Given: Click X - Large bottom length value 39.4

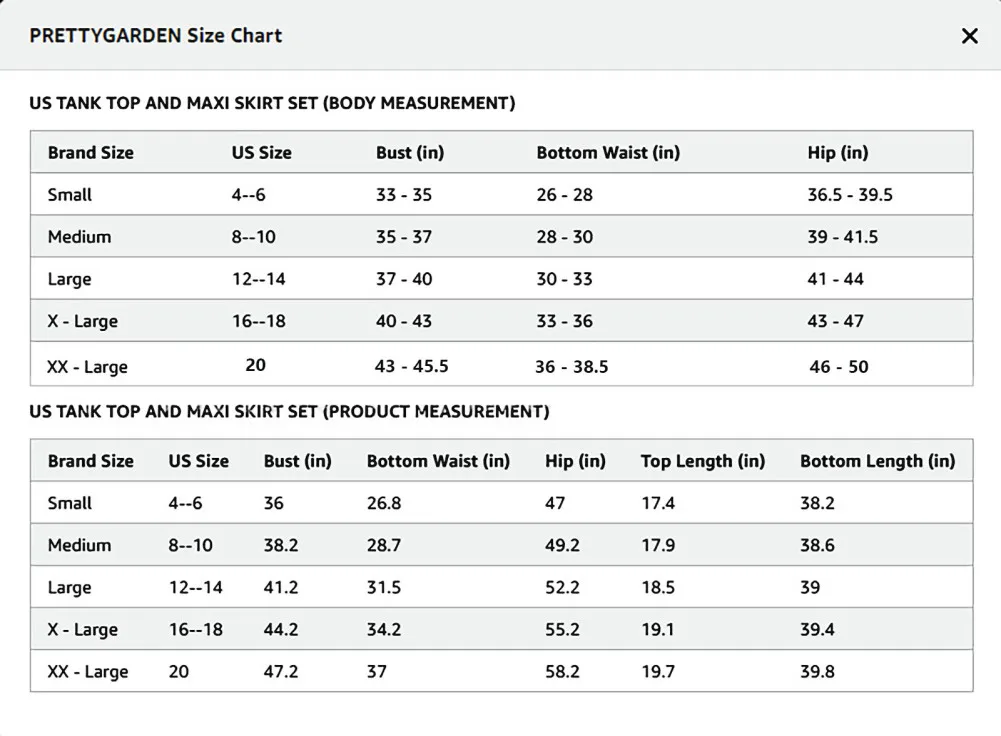Looking at the screenshot, I should coord(818,629).
